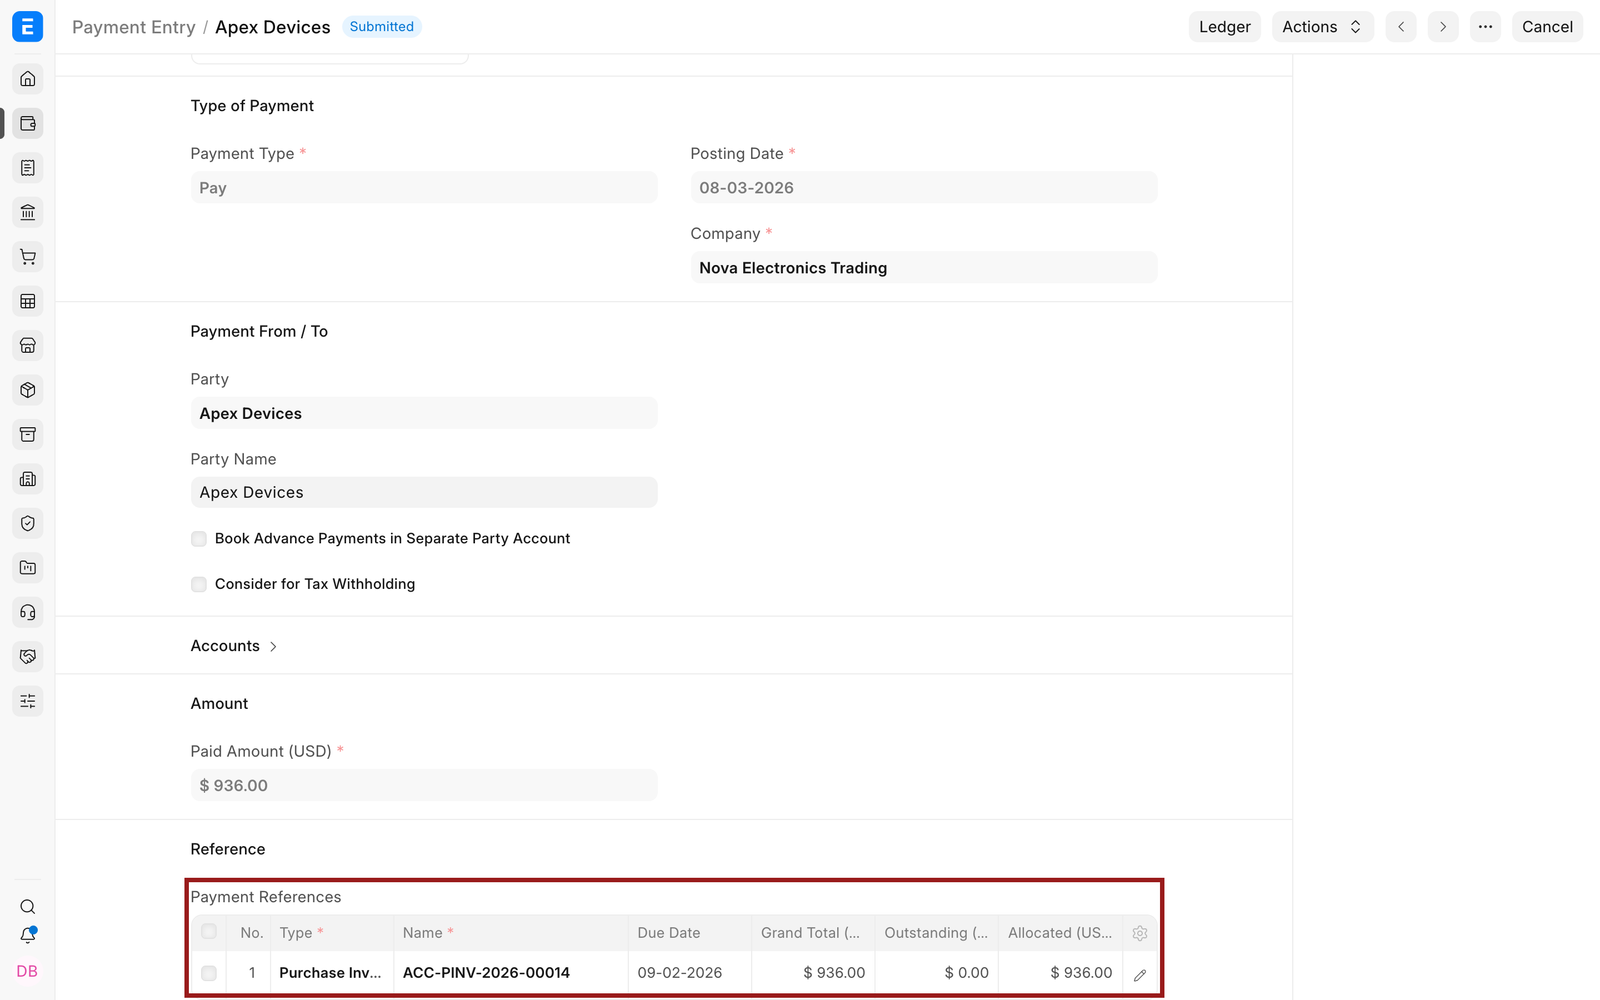Click the Posting Date field 08-03-2026
The width and height of the screenshot is (1600, 1000).
point(924,188)
